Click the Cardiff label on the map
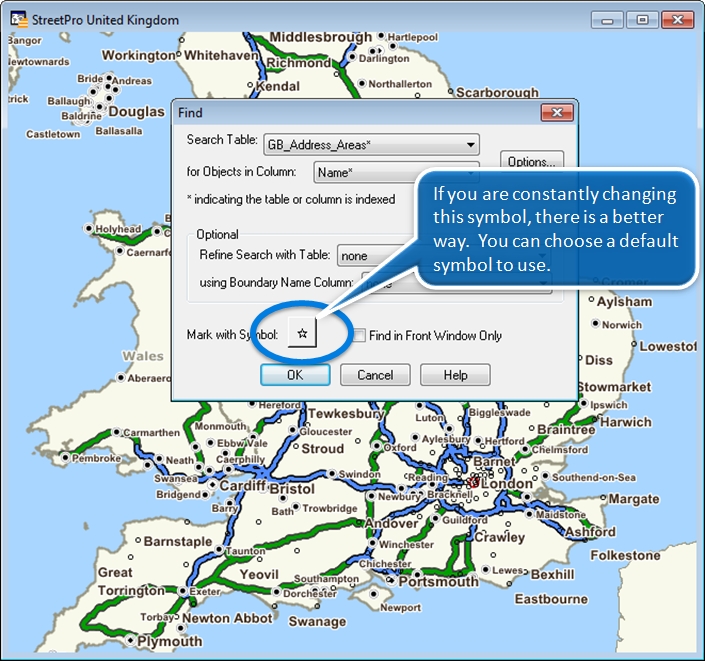The image size is (705, 661). 242,486
